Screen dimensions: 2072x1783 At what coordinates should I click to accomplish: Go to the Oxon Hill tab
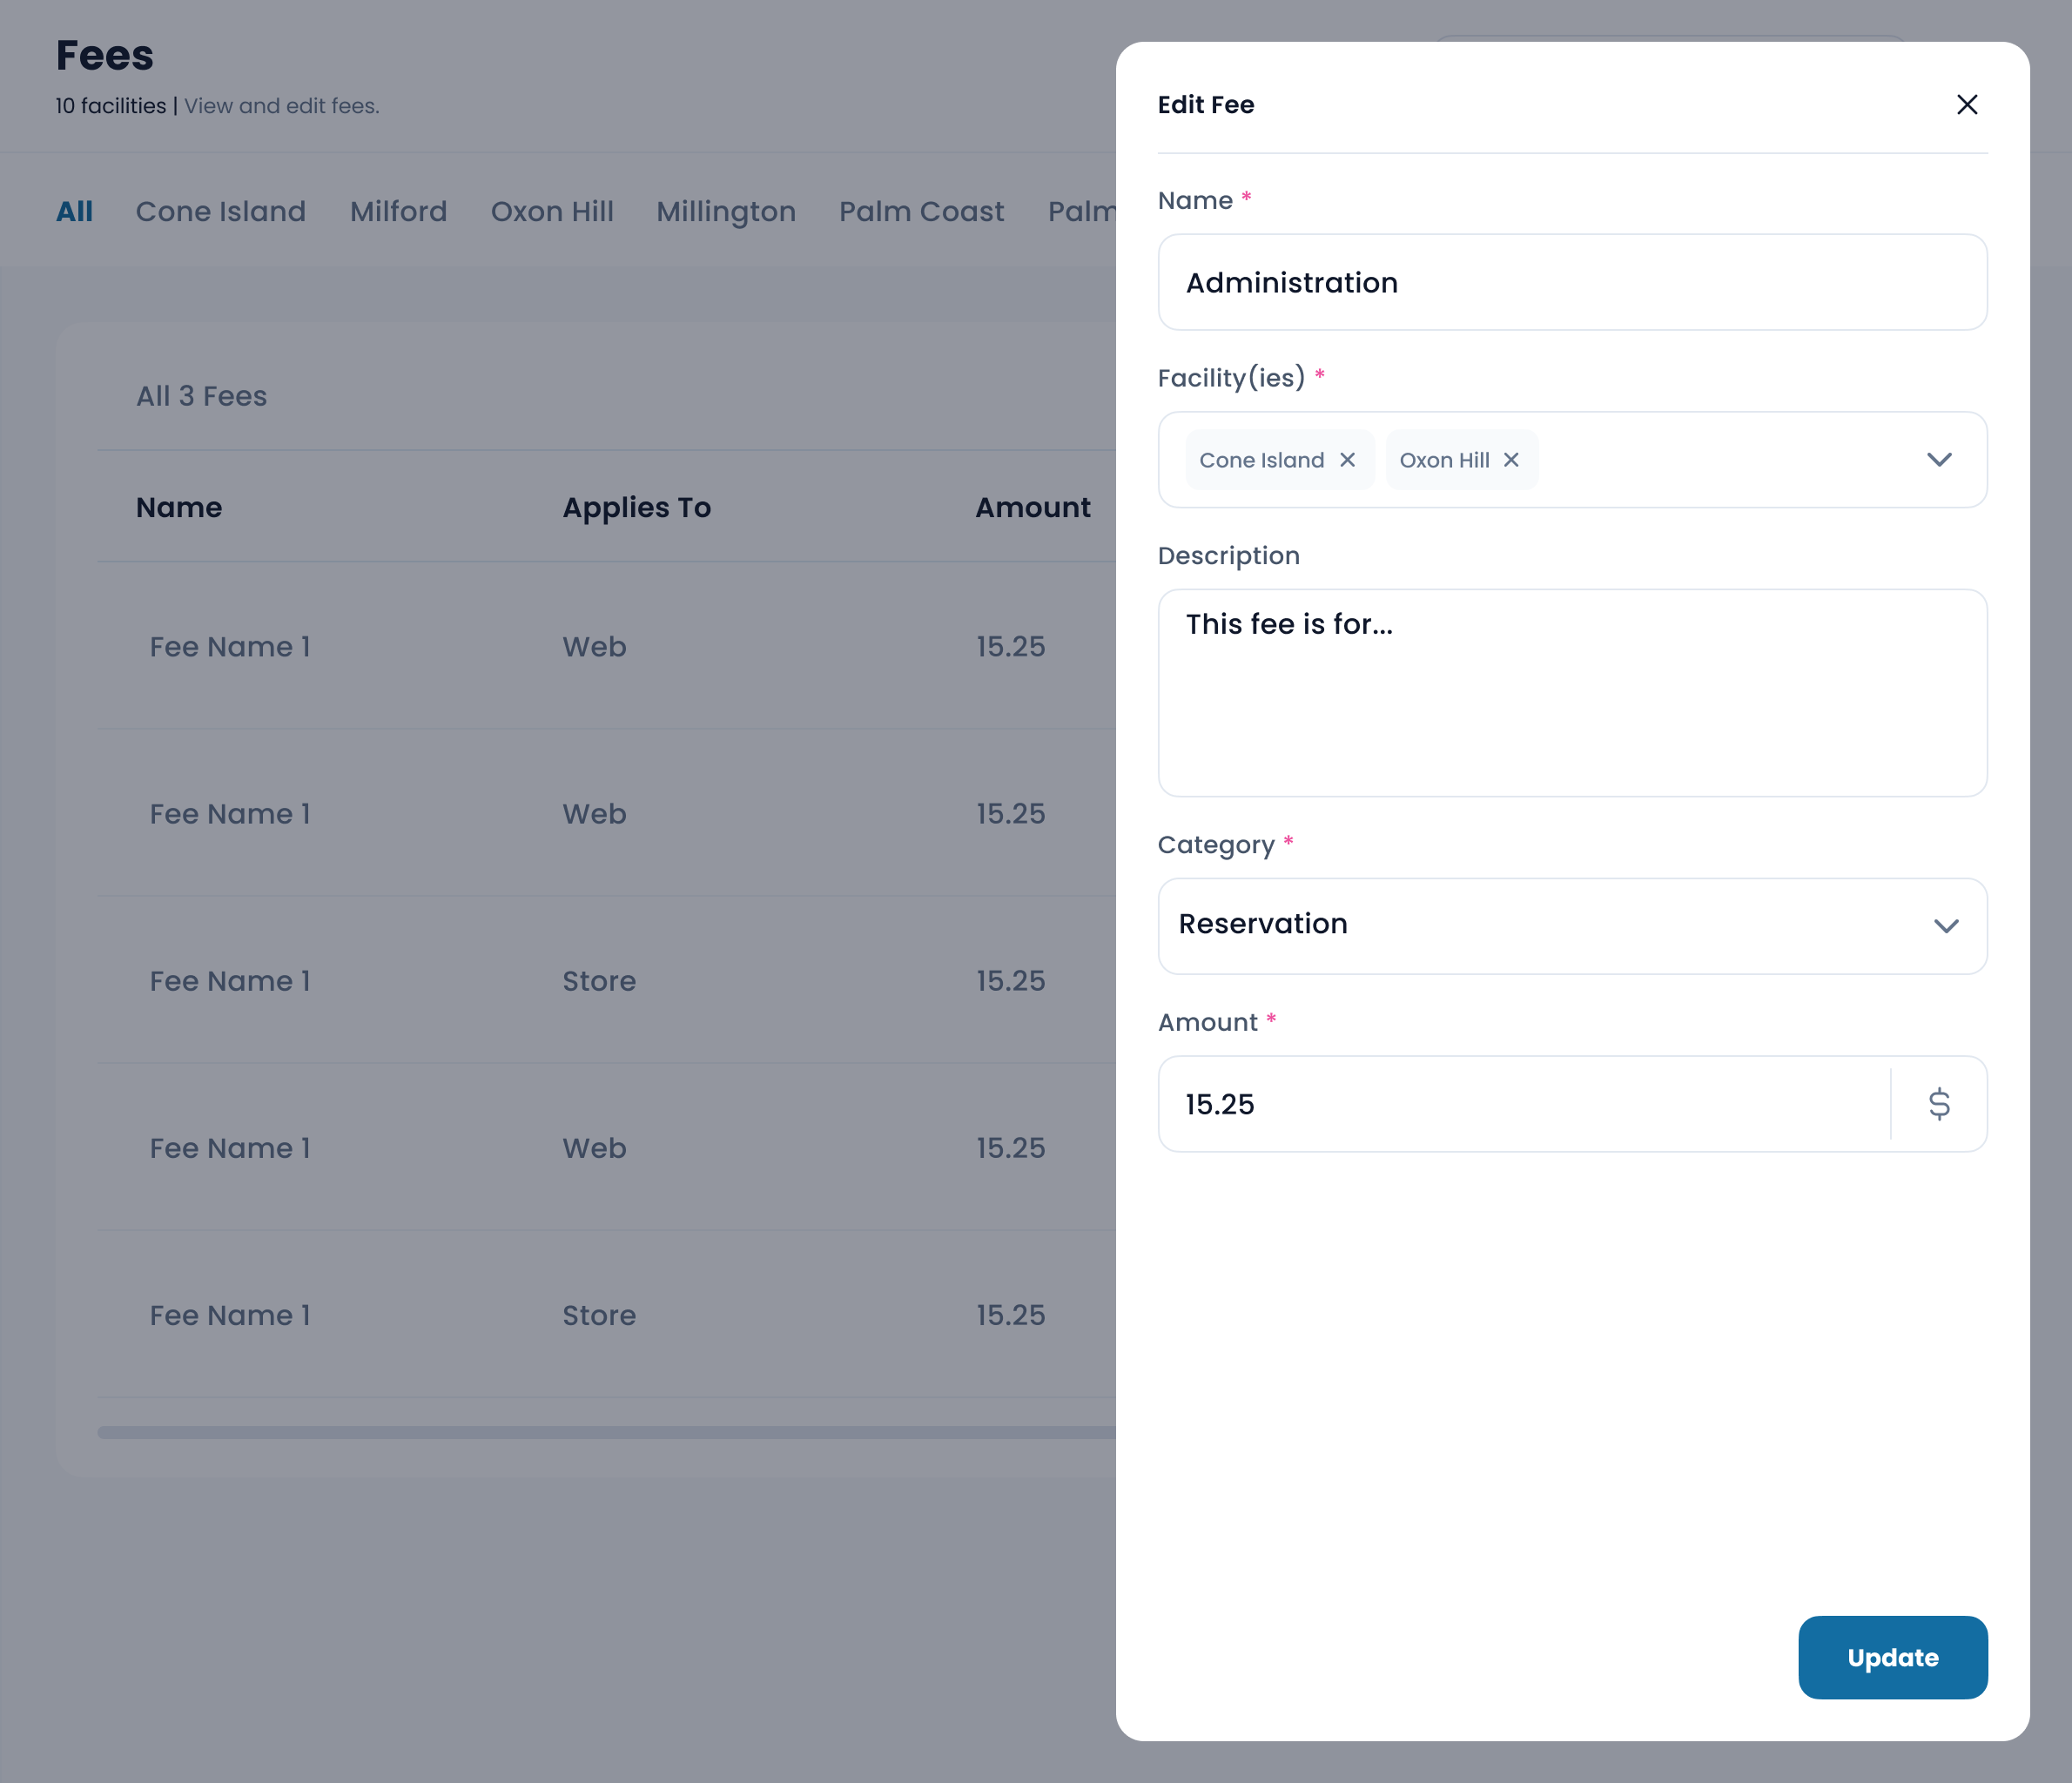click(551, 212)
